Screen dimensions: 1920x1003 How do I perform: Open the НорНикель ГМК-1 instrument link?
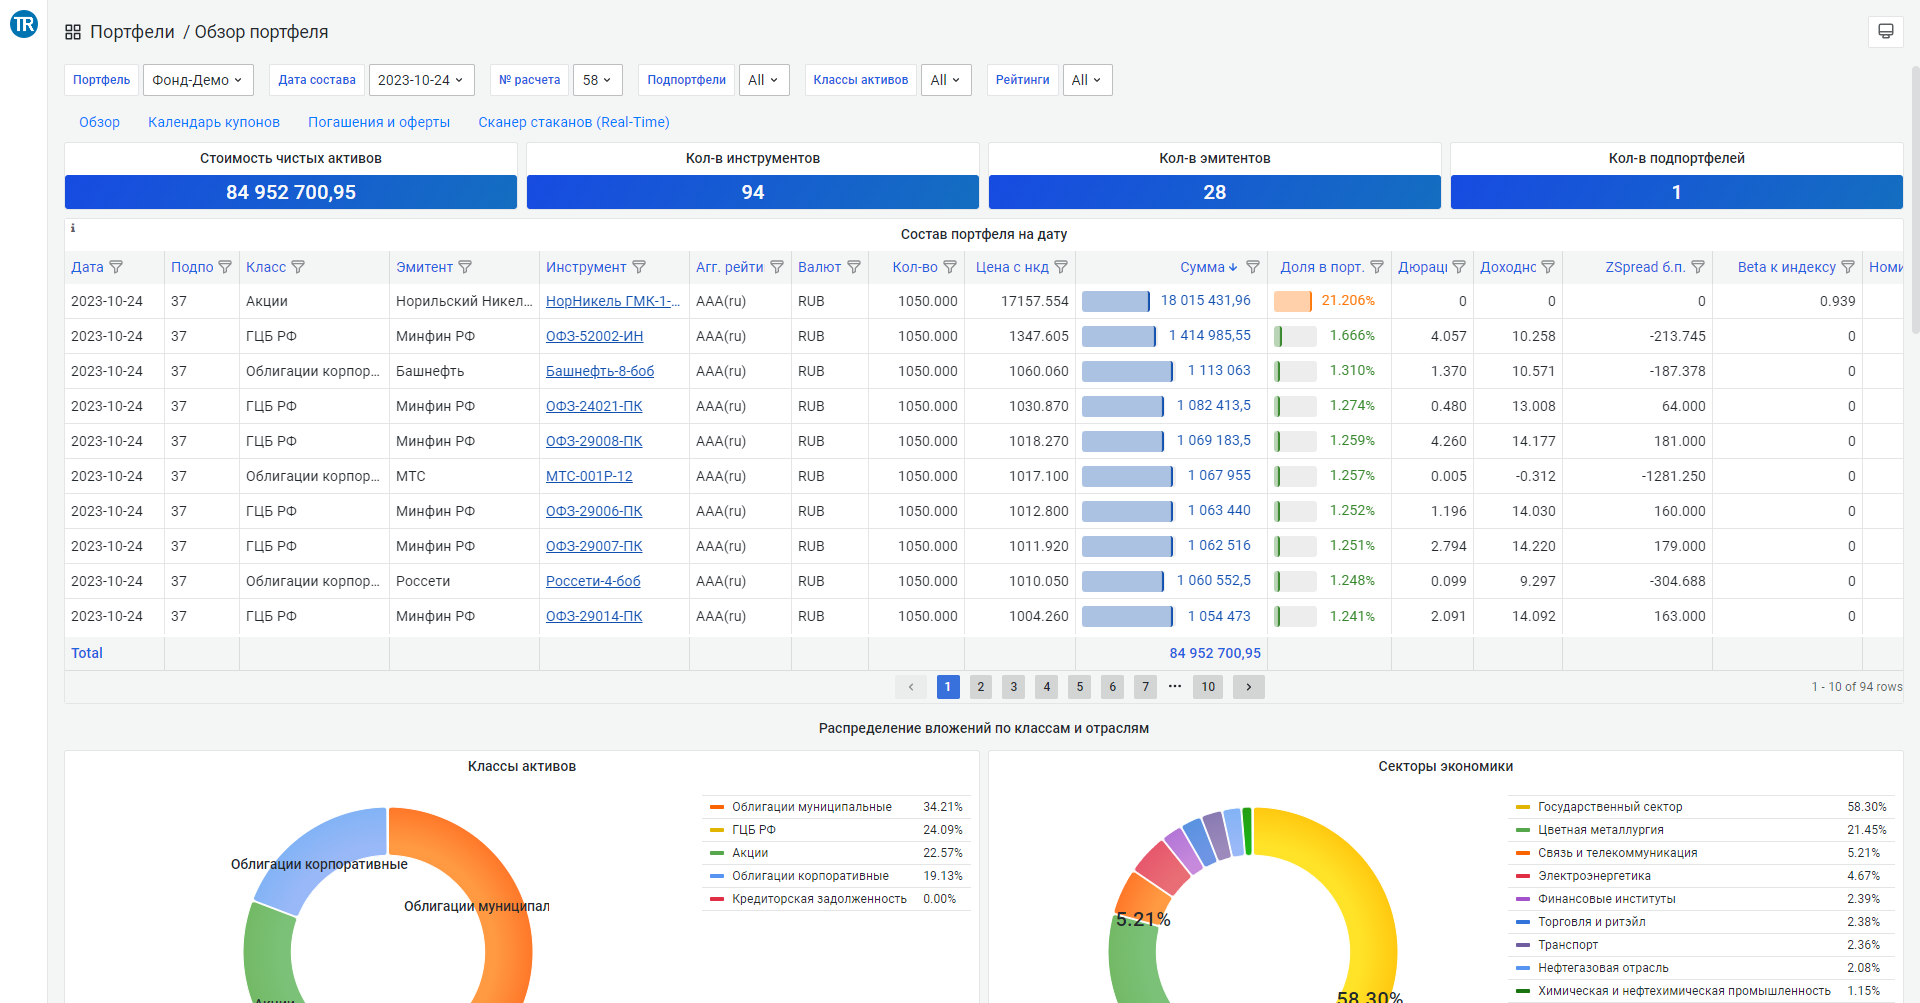tap(613, 301)
